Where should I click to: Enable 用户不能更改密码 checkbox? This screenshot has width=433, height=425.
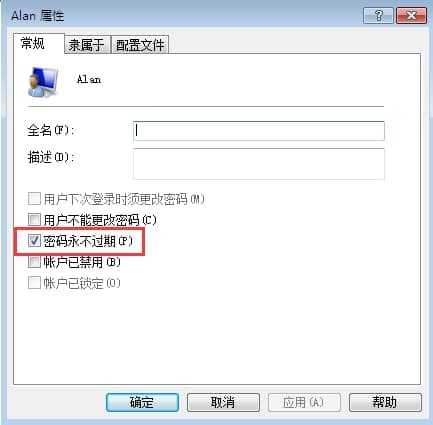point(34,220)
